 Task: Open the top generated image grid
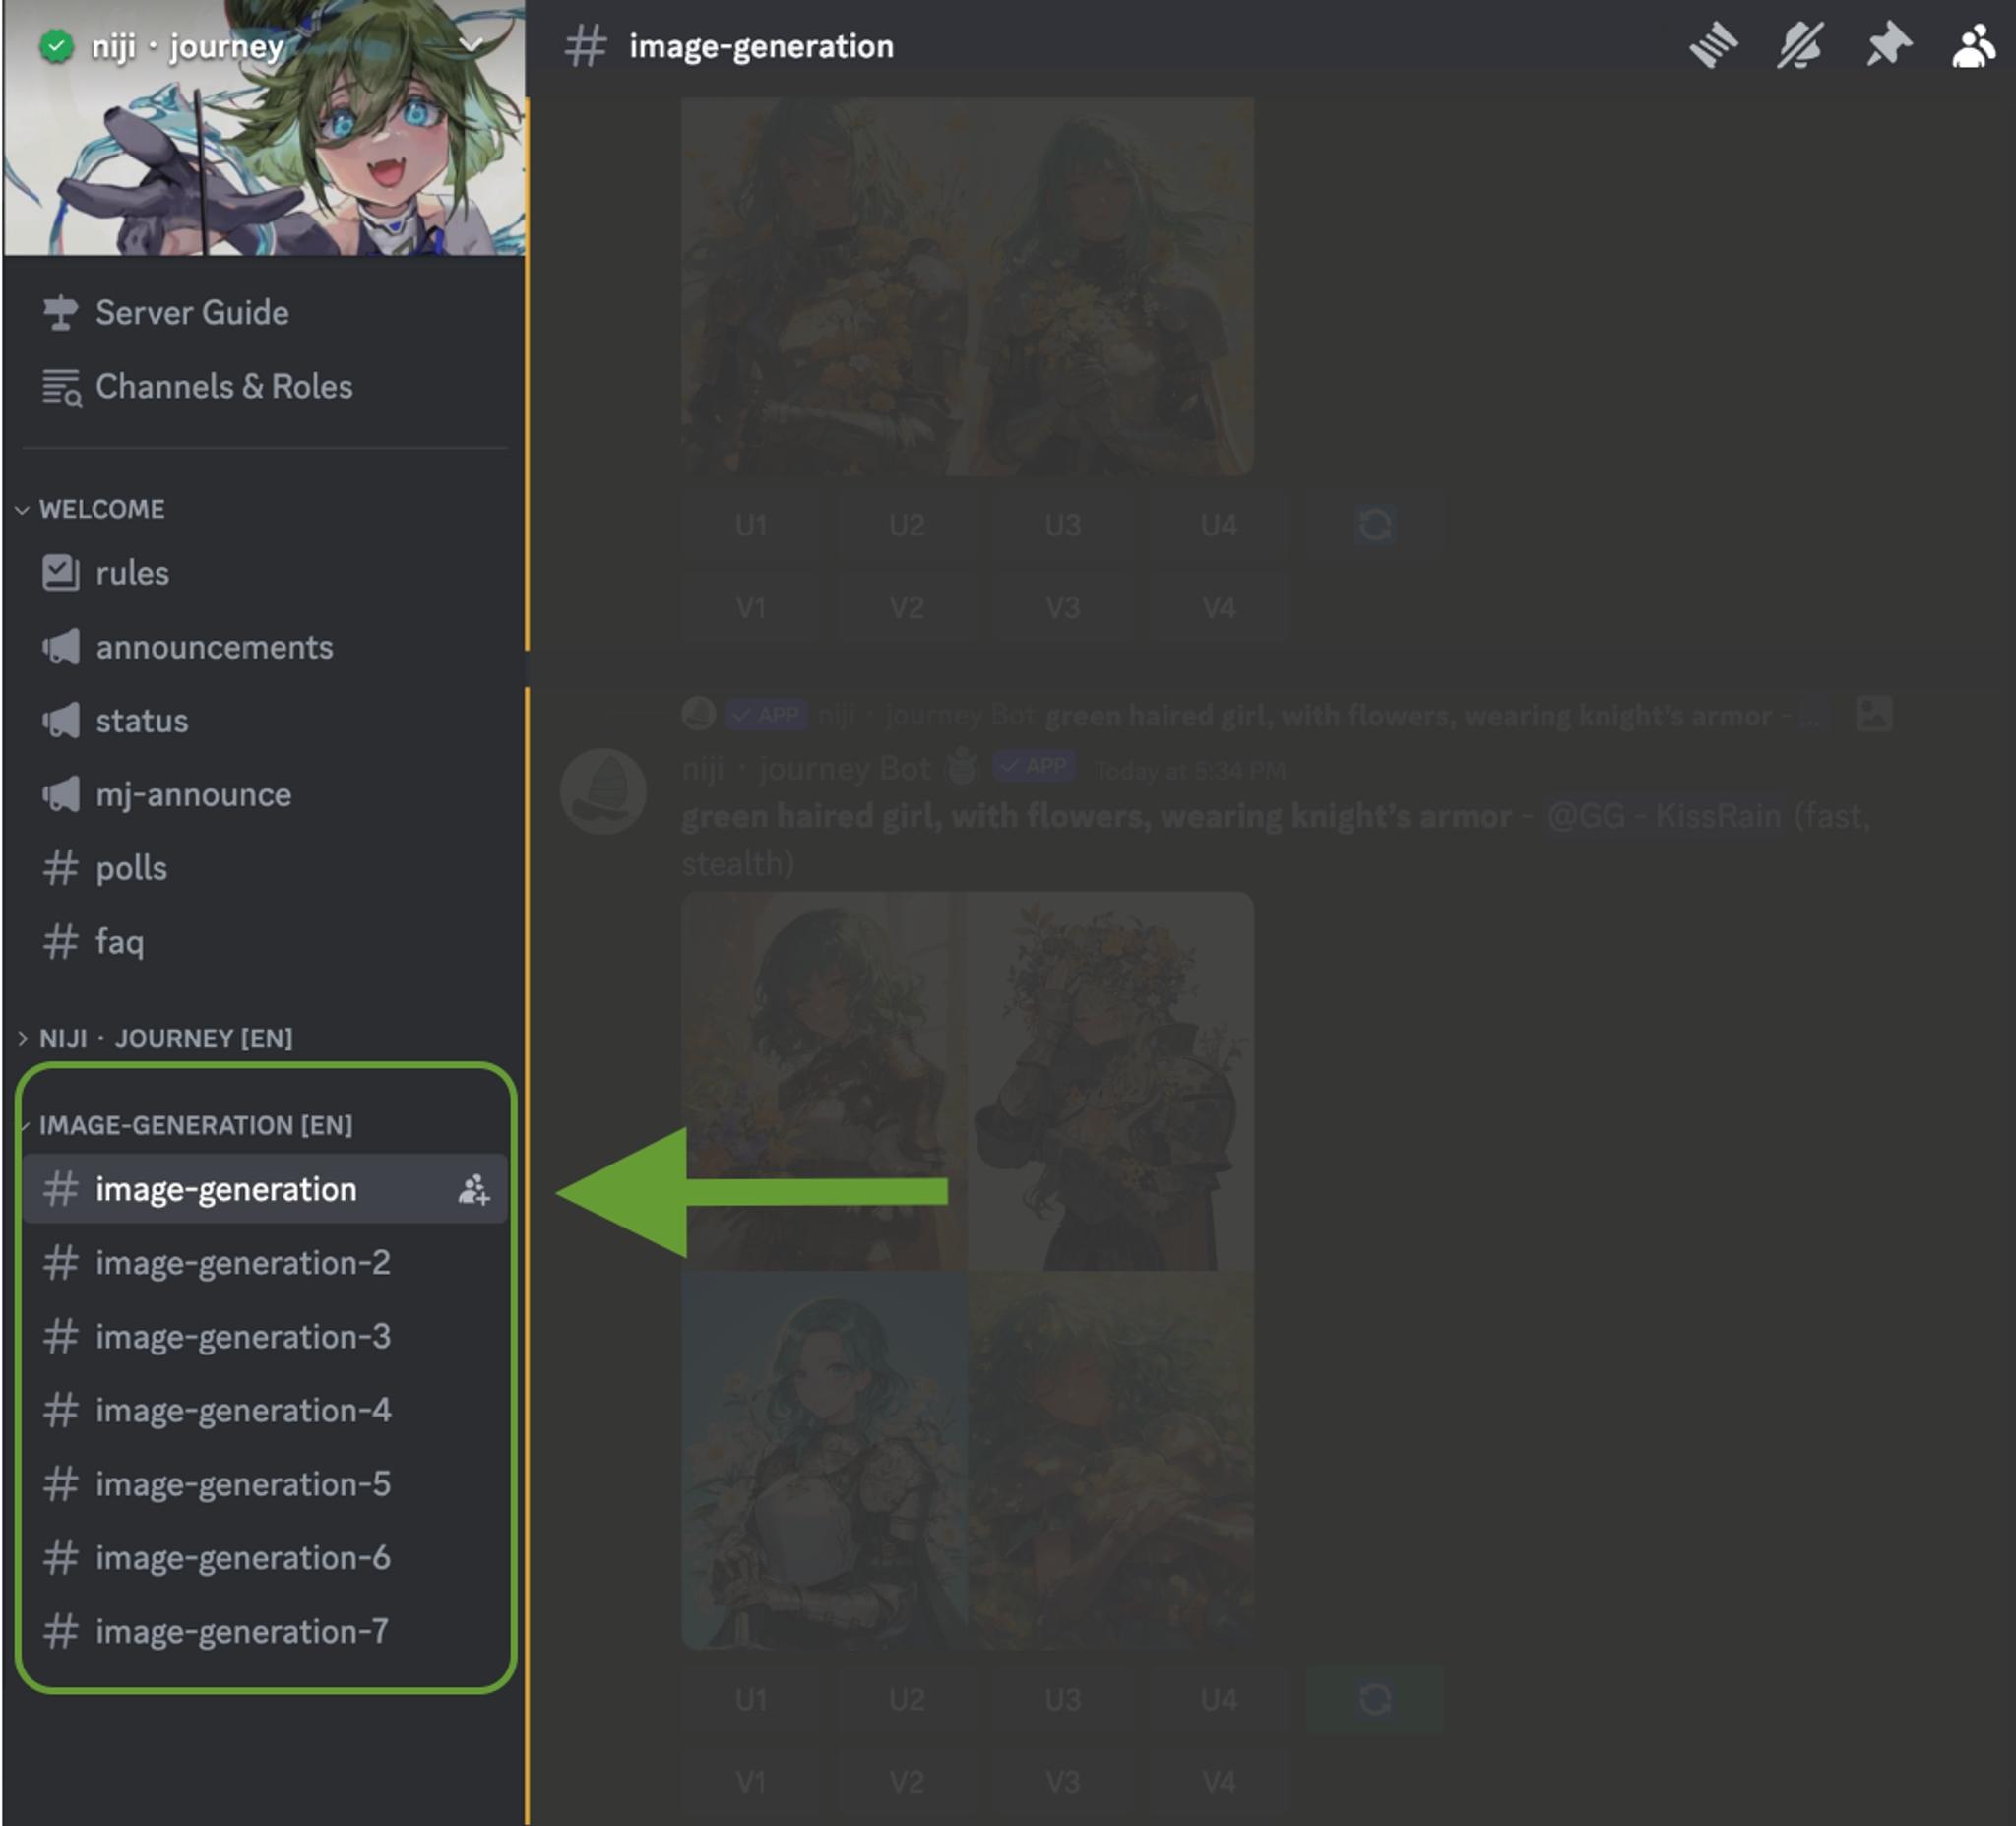tap(968, 287)
